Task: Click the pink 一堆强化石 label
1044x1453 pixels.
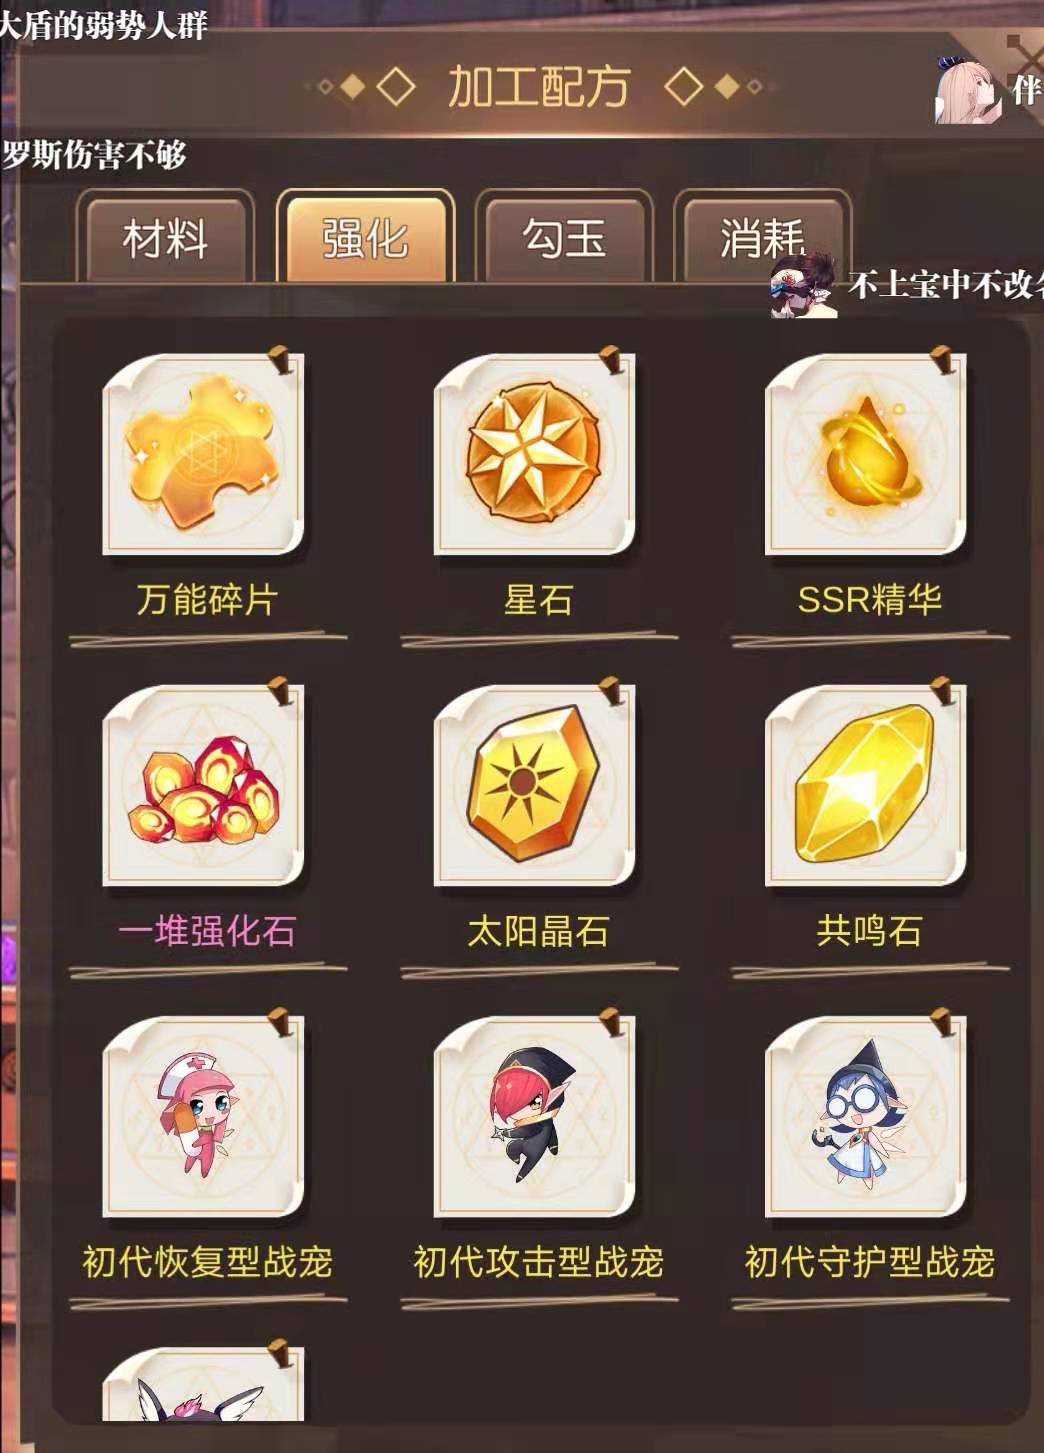Action: point(207,931)
